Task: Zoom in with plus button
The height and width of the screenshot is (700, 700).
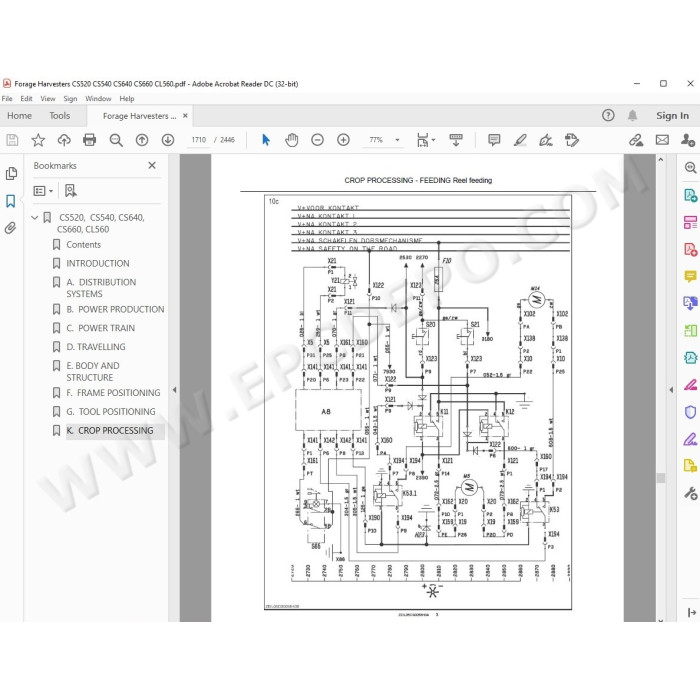Action: 343,140
